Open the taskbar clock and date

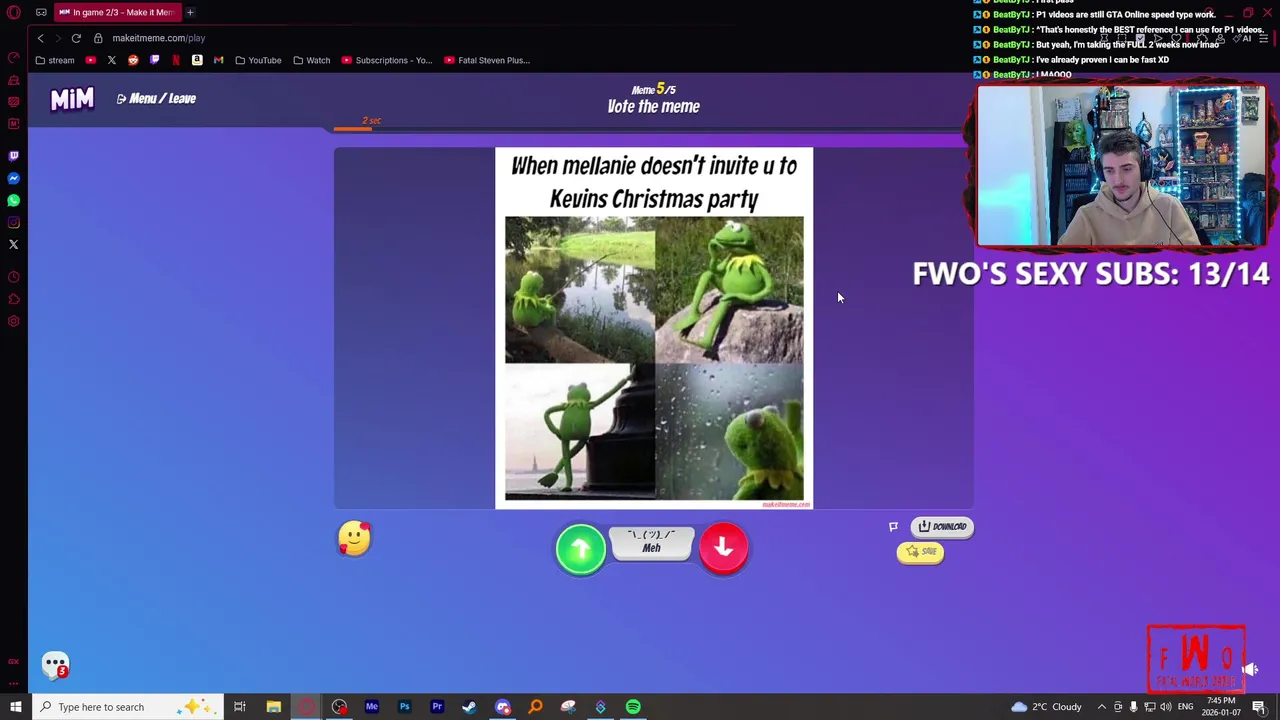1222,707
